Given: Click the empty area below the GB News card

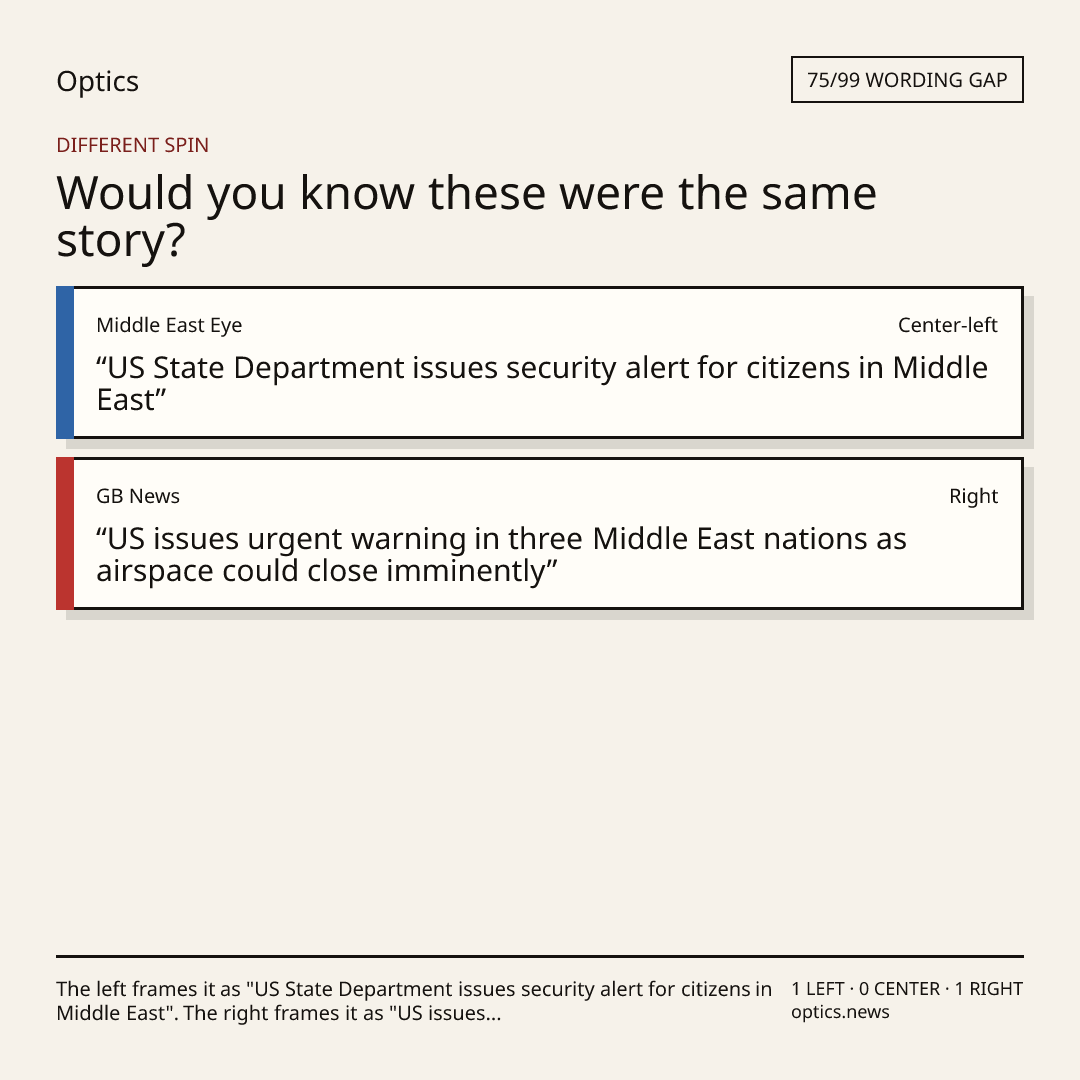Looking at the screenshot, I should pos(540,785).
